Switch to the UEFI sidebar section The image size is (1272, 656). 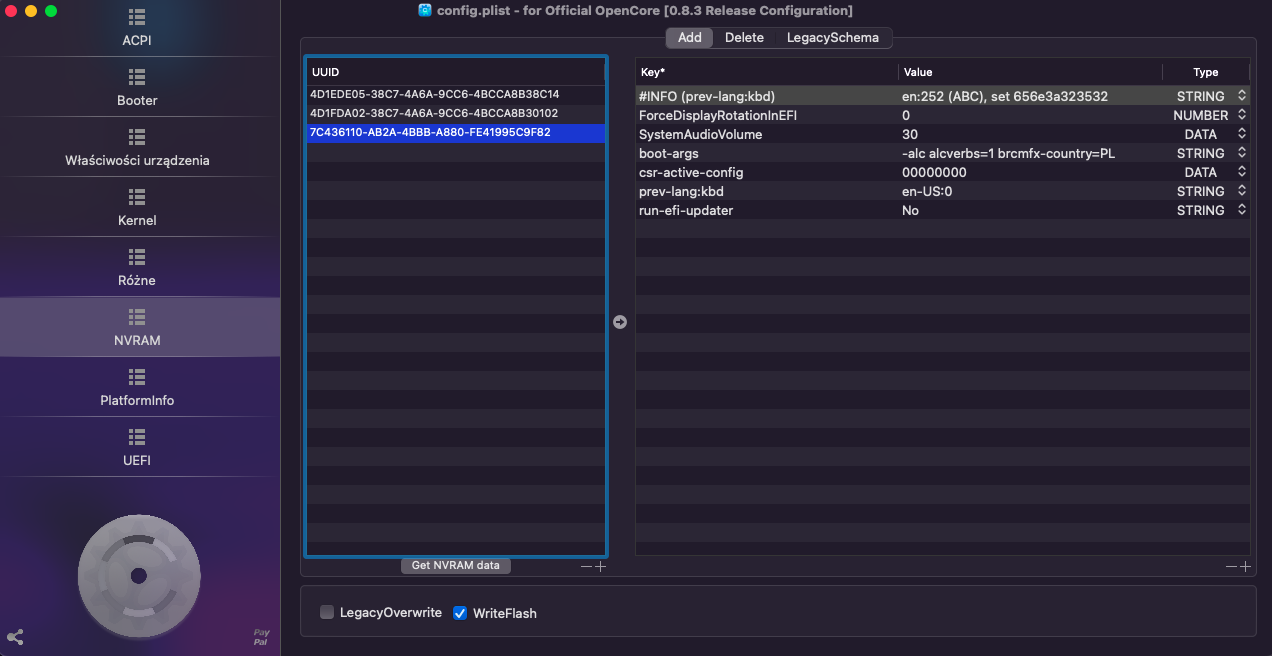(x=137, y=448)
